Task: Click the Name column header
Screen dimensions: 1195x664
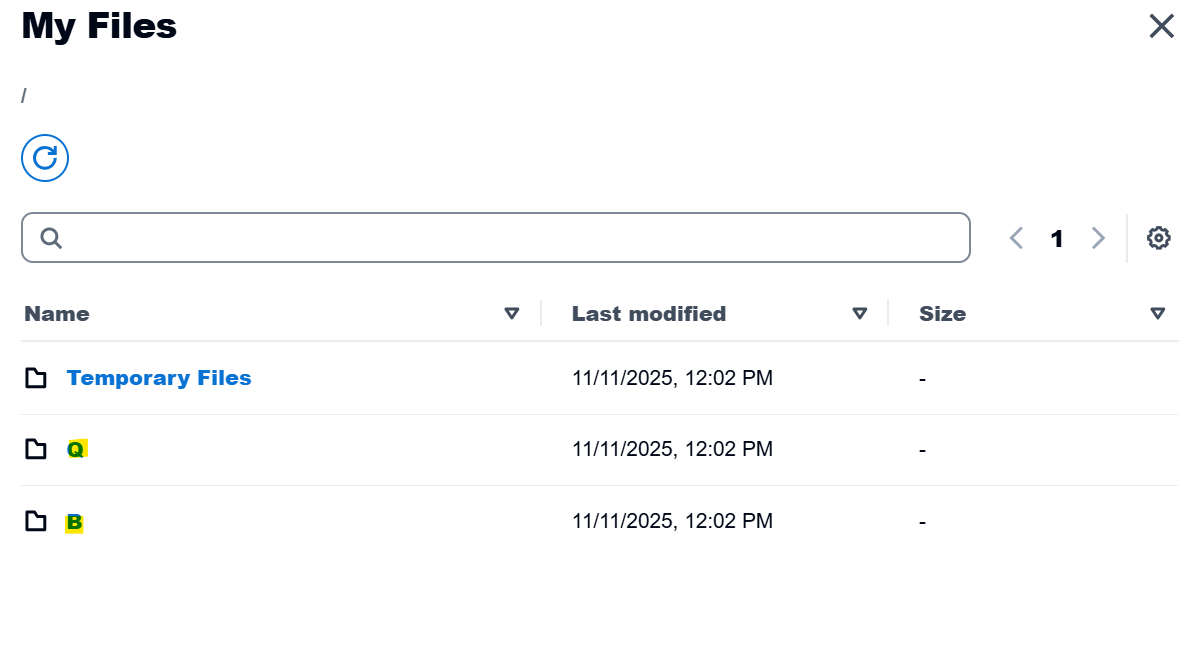Action: pyautogui.click(x=57, y=314)
